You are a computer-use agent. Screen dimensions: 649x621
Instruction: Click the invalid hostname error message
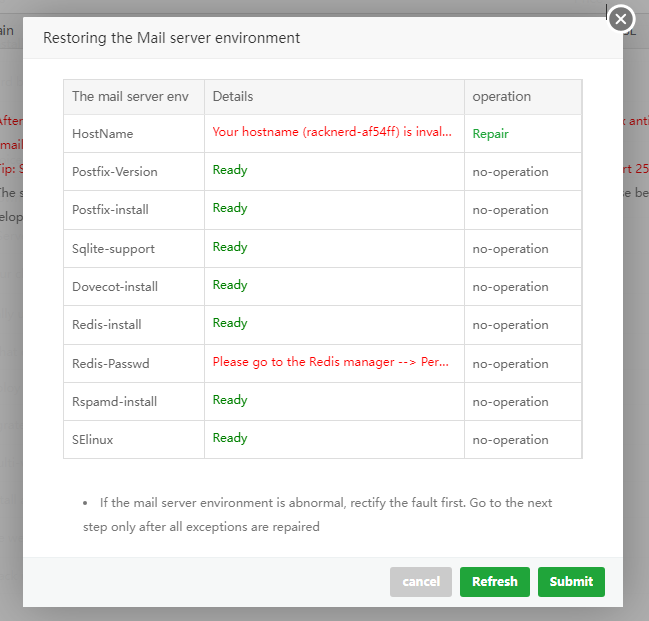[x=332, y=133]
